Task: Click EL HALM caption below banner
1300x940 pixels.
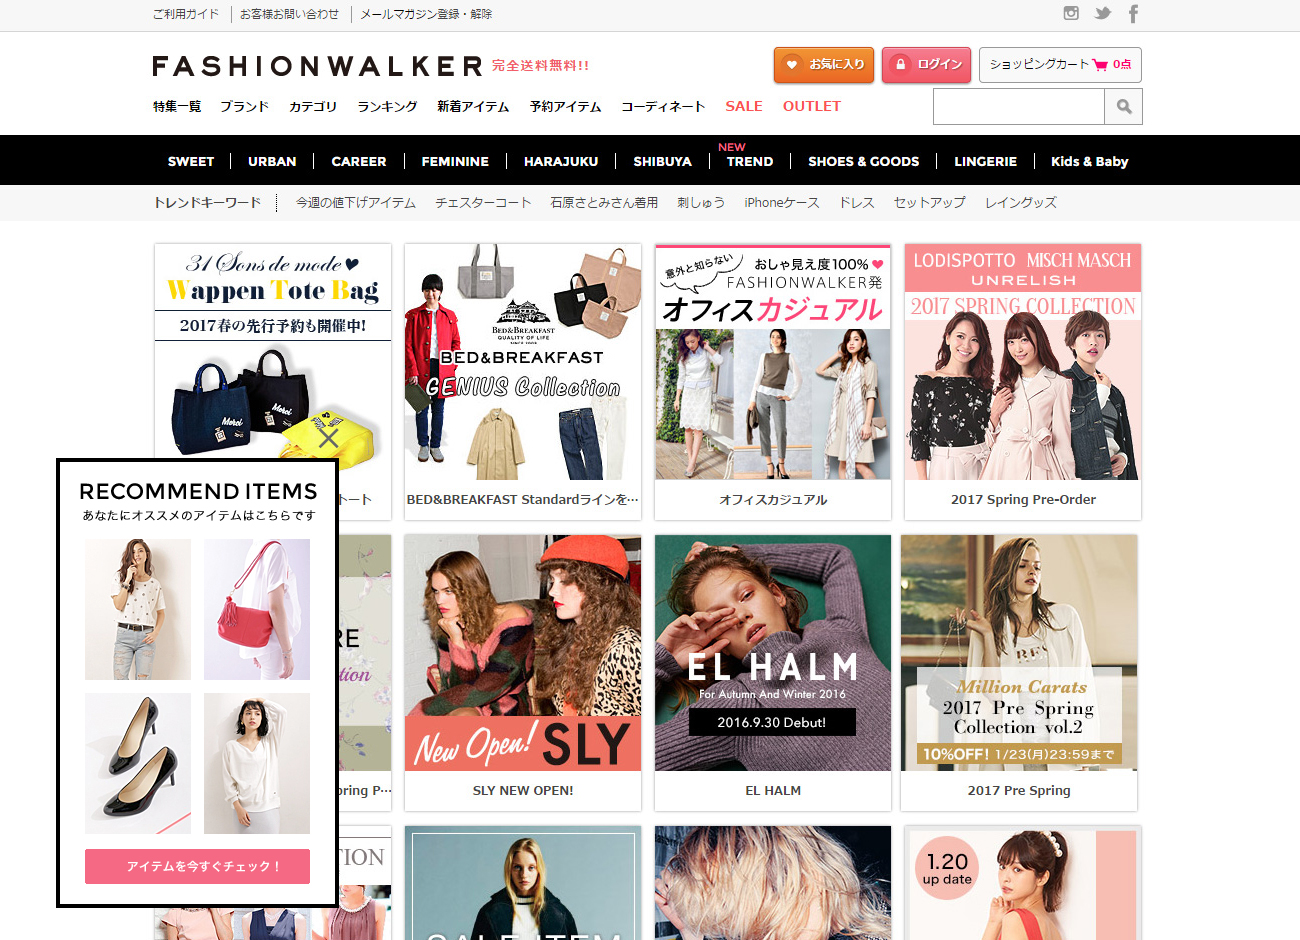Action: click(773, 790)
